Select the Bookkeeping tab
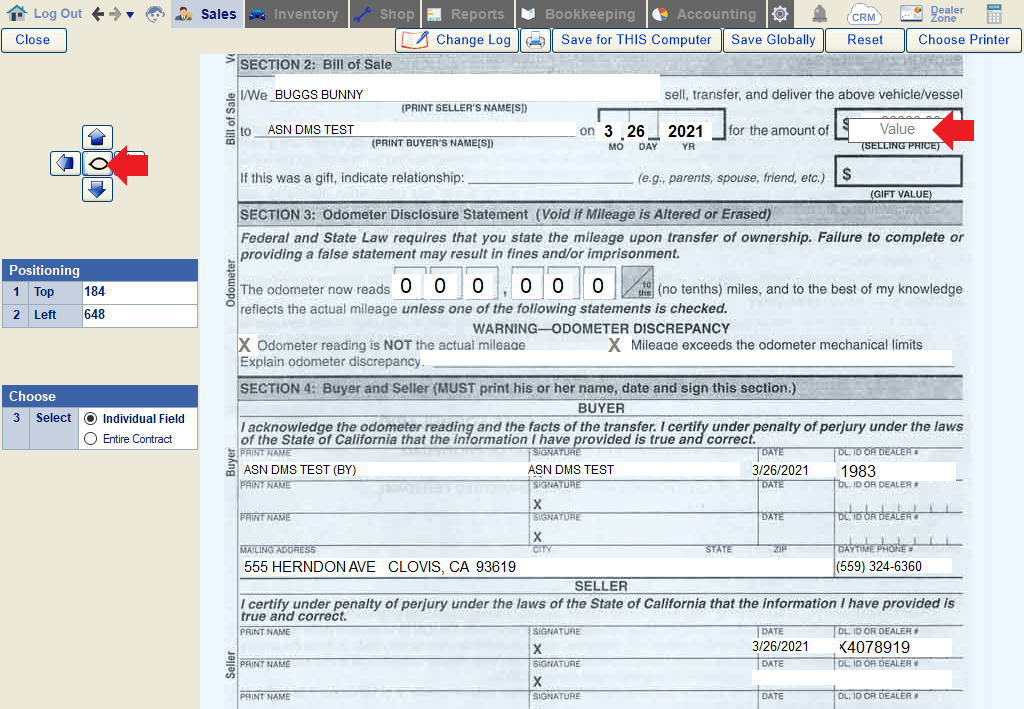 581,14
